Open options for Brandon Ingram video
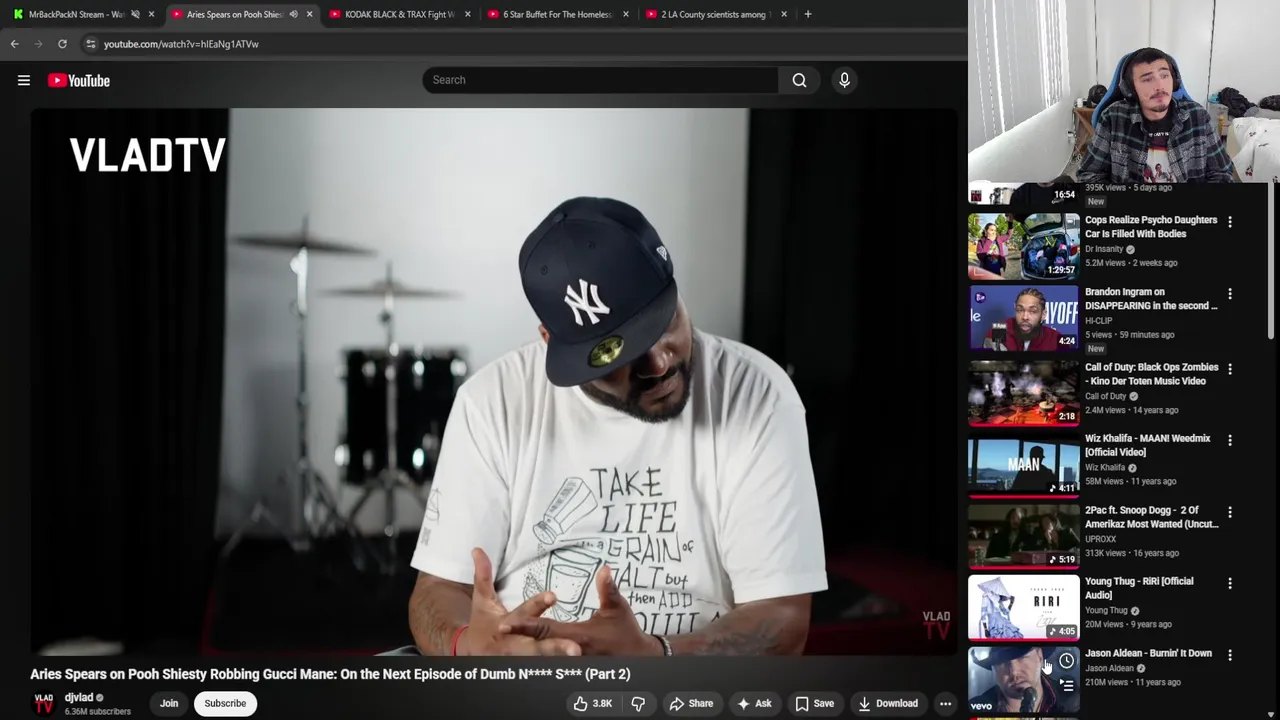 (1230, 294)
